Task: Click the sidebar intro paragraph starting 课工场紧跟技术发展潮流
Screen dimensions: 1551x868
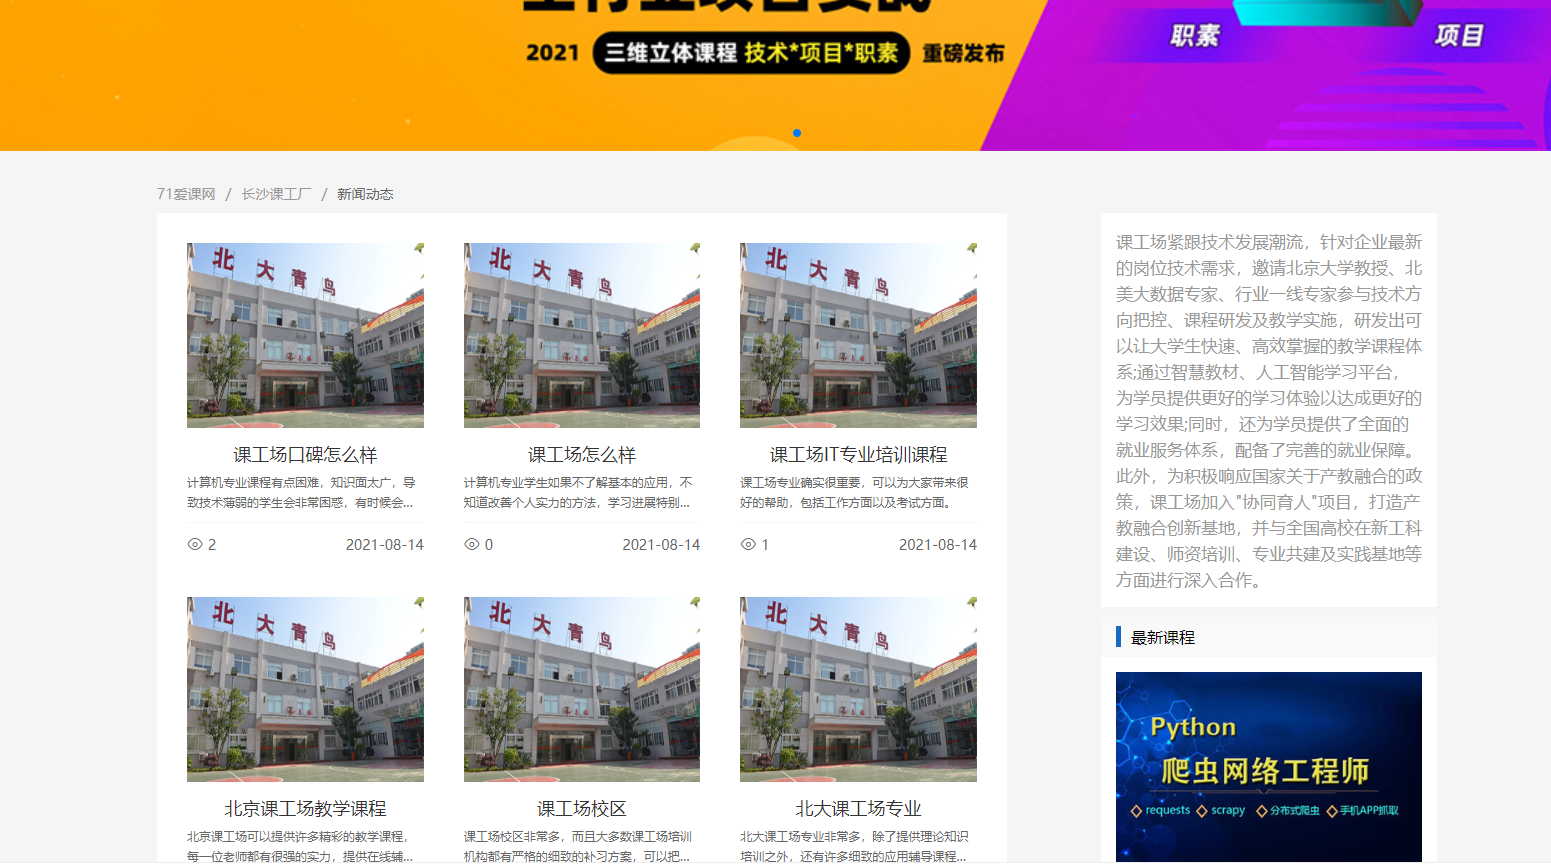Action: coord(1269,411)
